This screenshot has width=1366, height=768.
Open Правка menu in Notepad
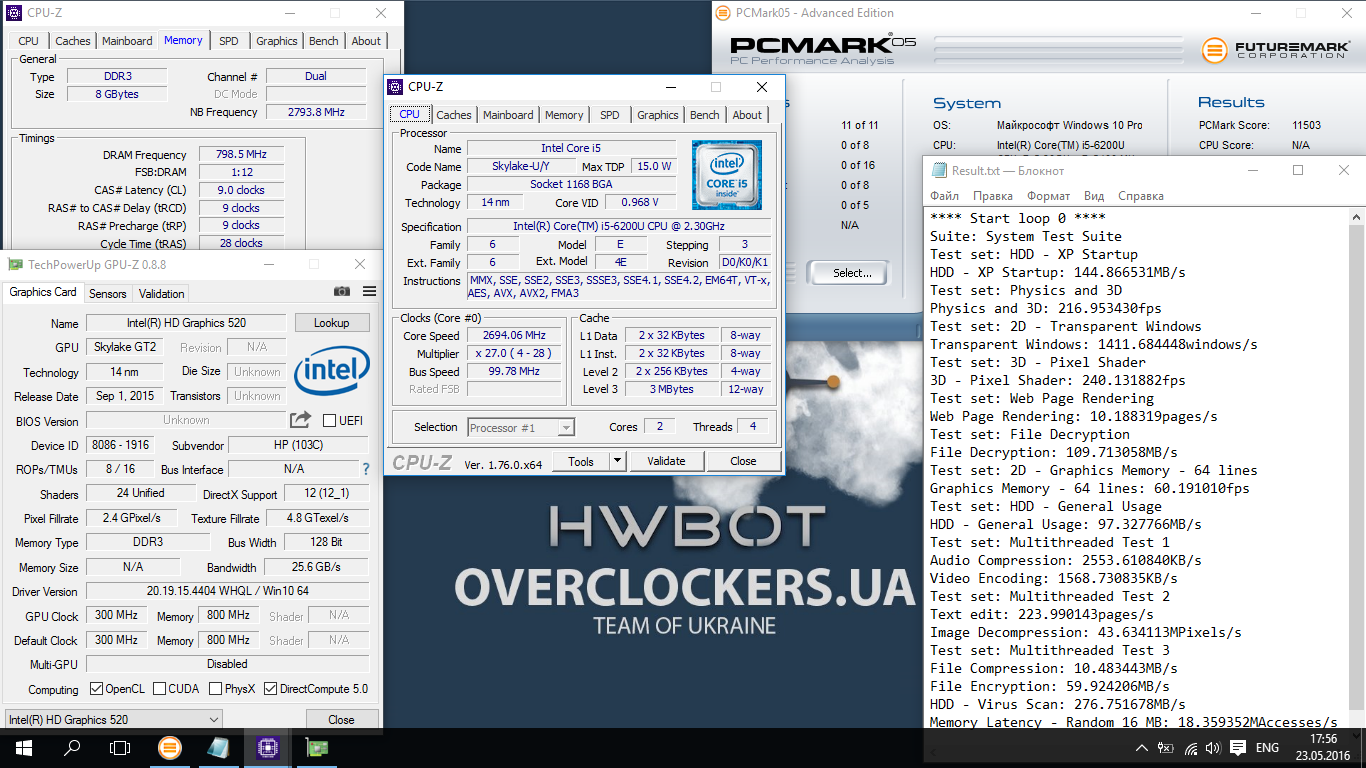993,196
